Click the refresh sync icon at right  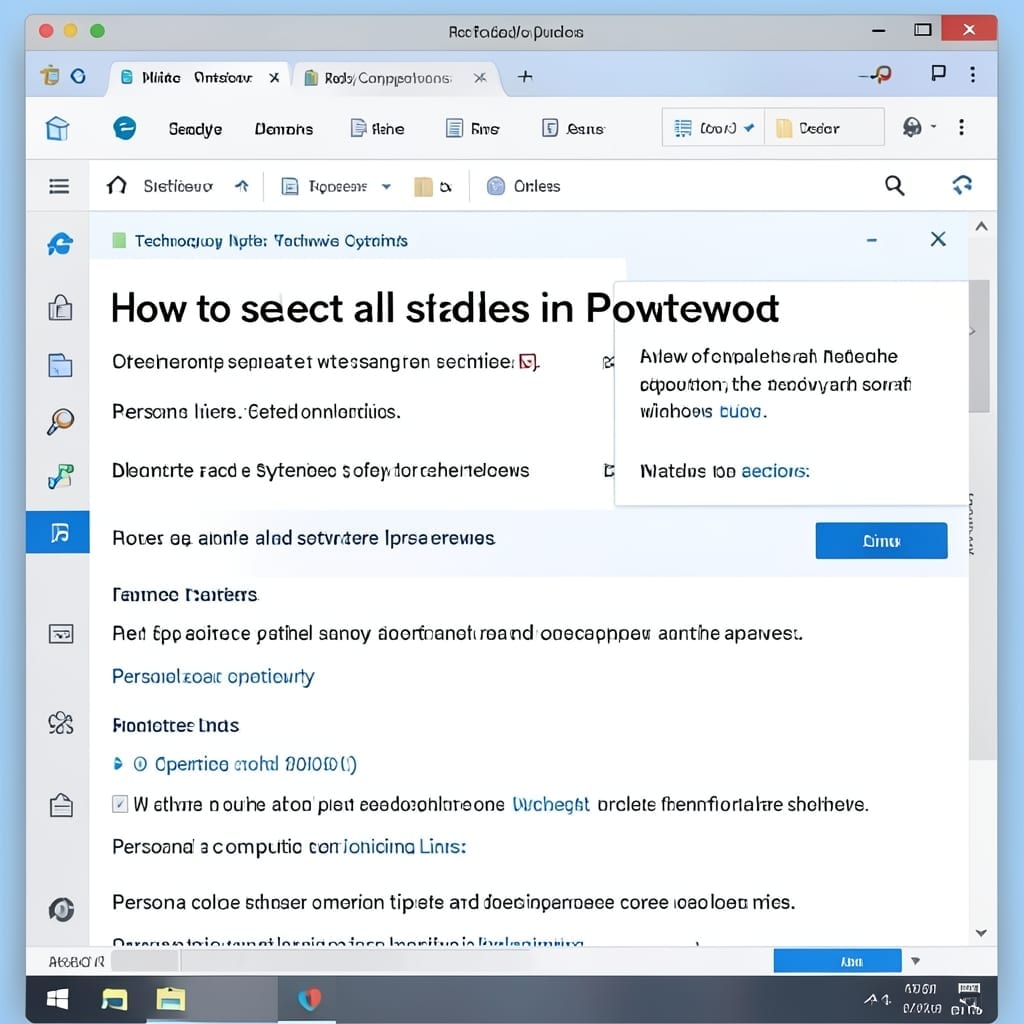962,185
